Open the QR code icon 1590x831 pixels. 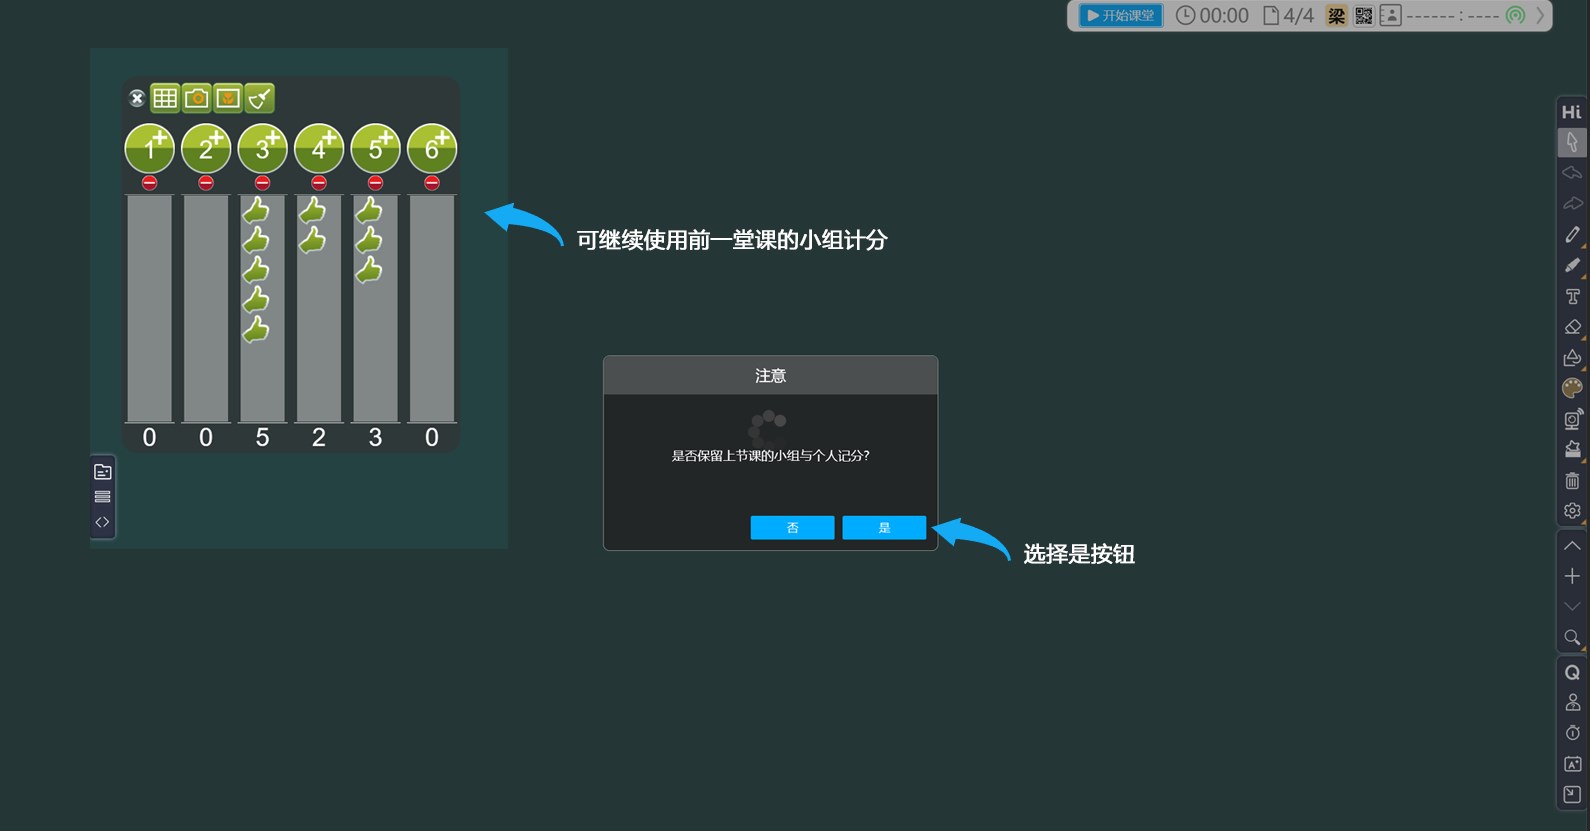coord(1364,16)
